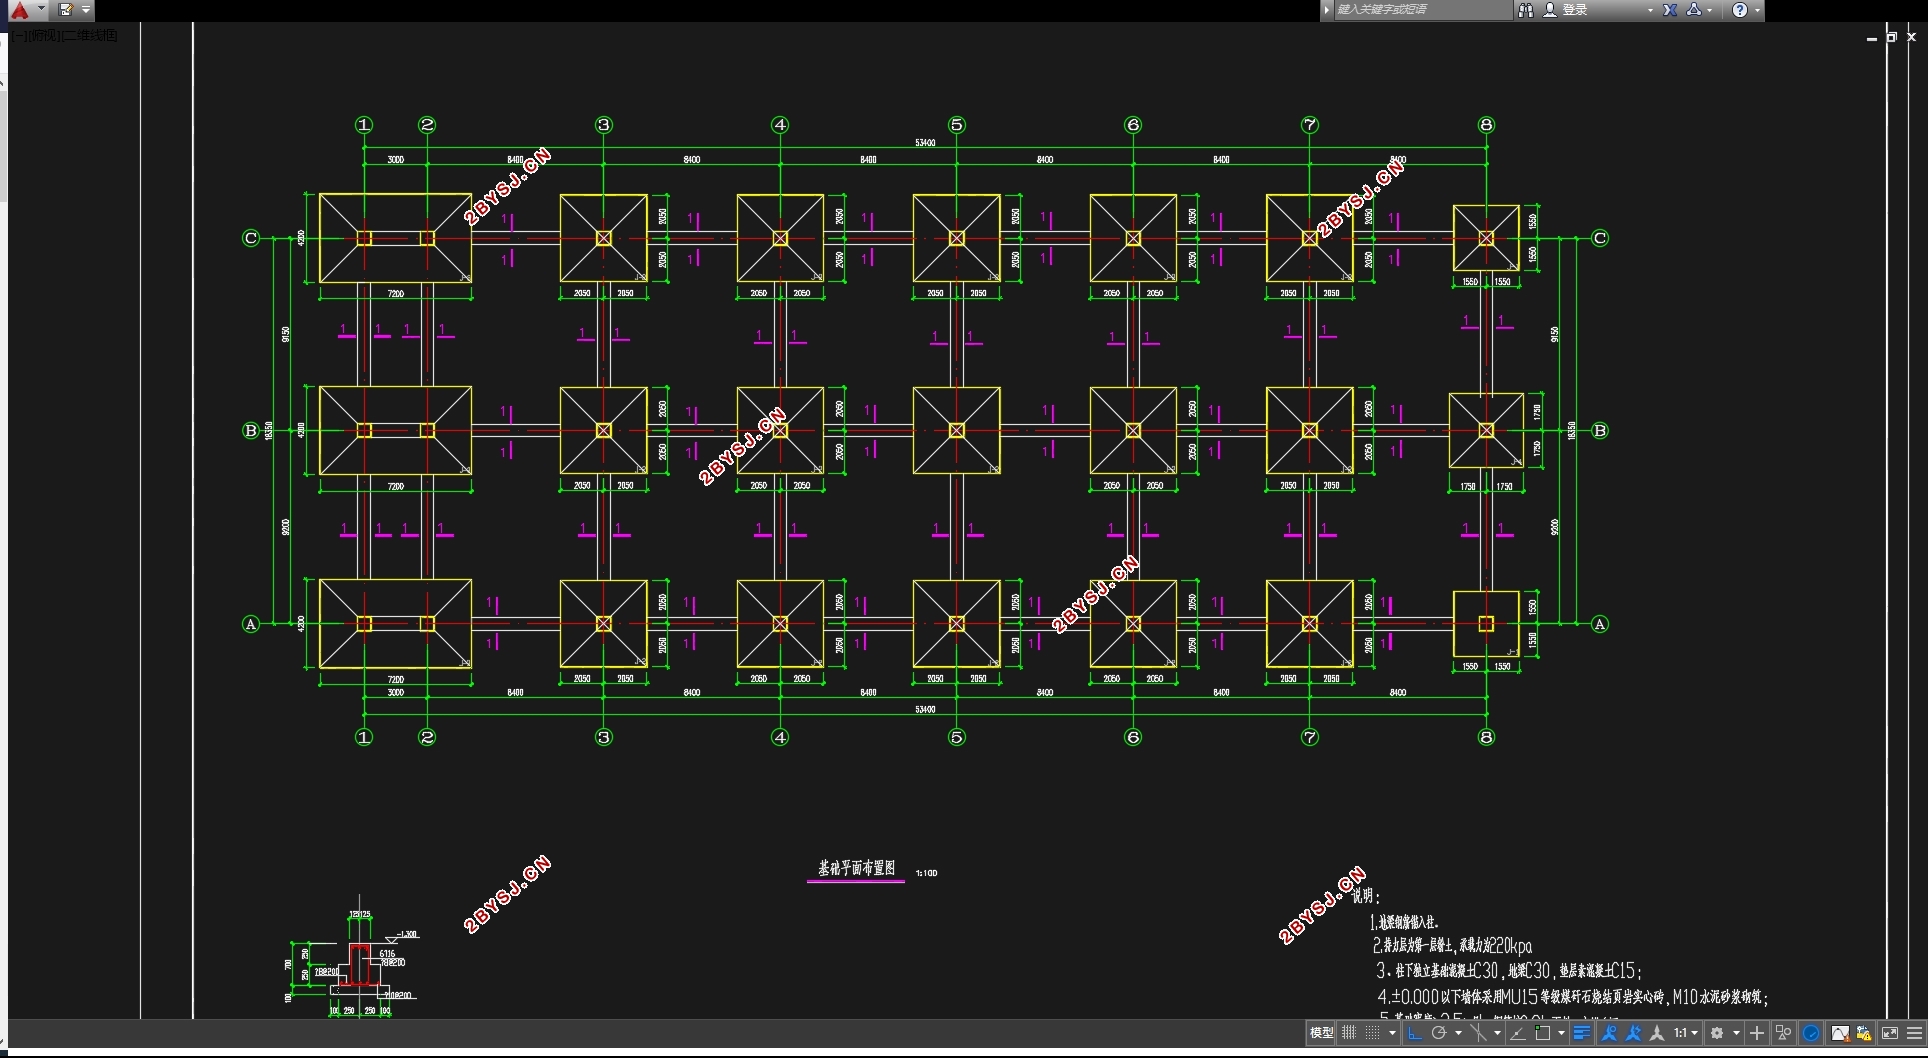Screen dimensions: 1928x1058
Task: Select note line containing 220kpa
Action: (1452, 945)
